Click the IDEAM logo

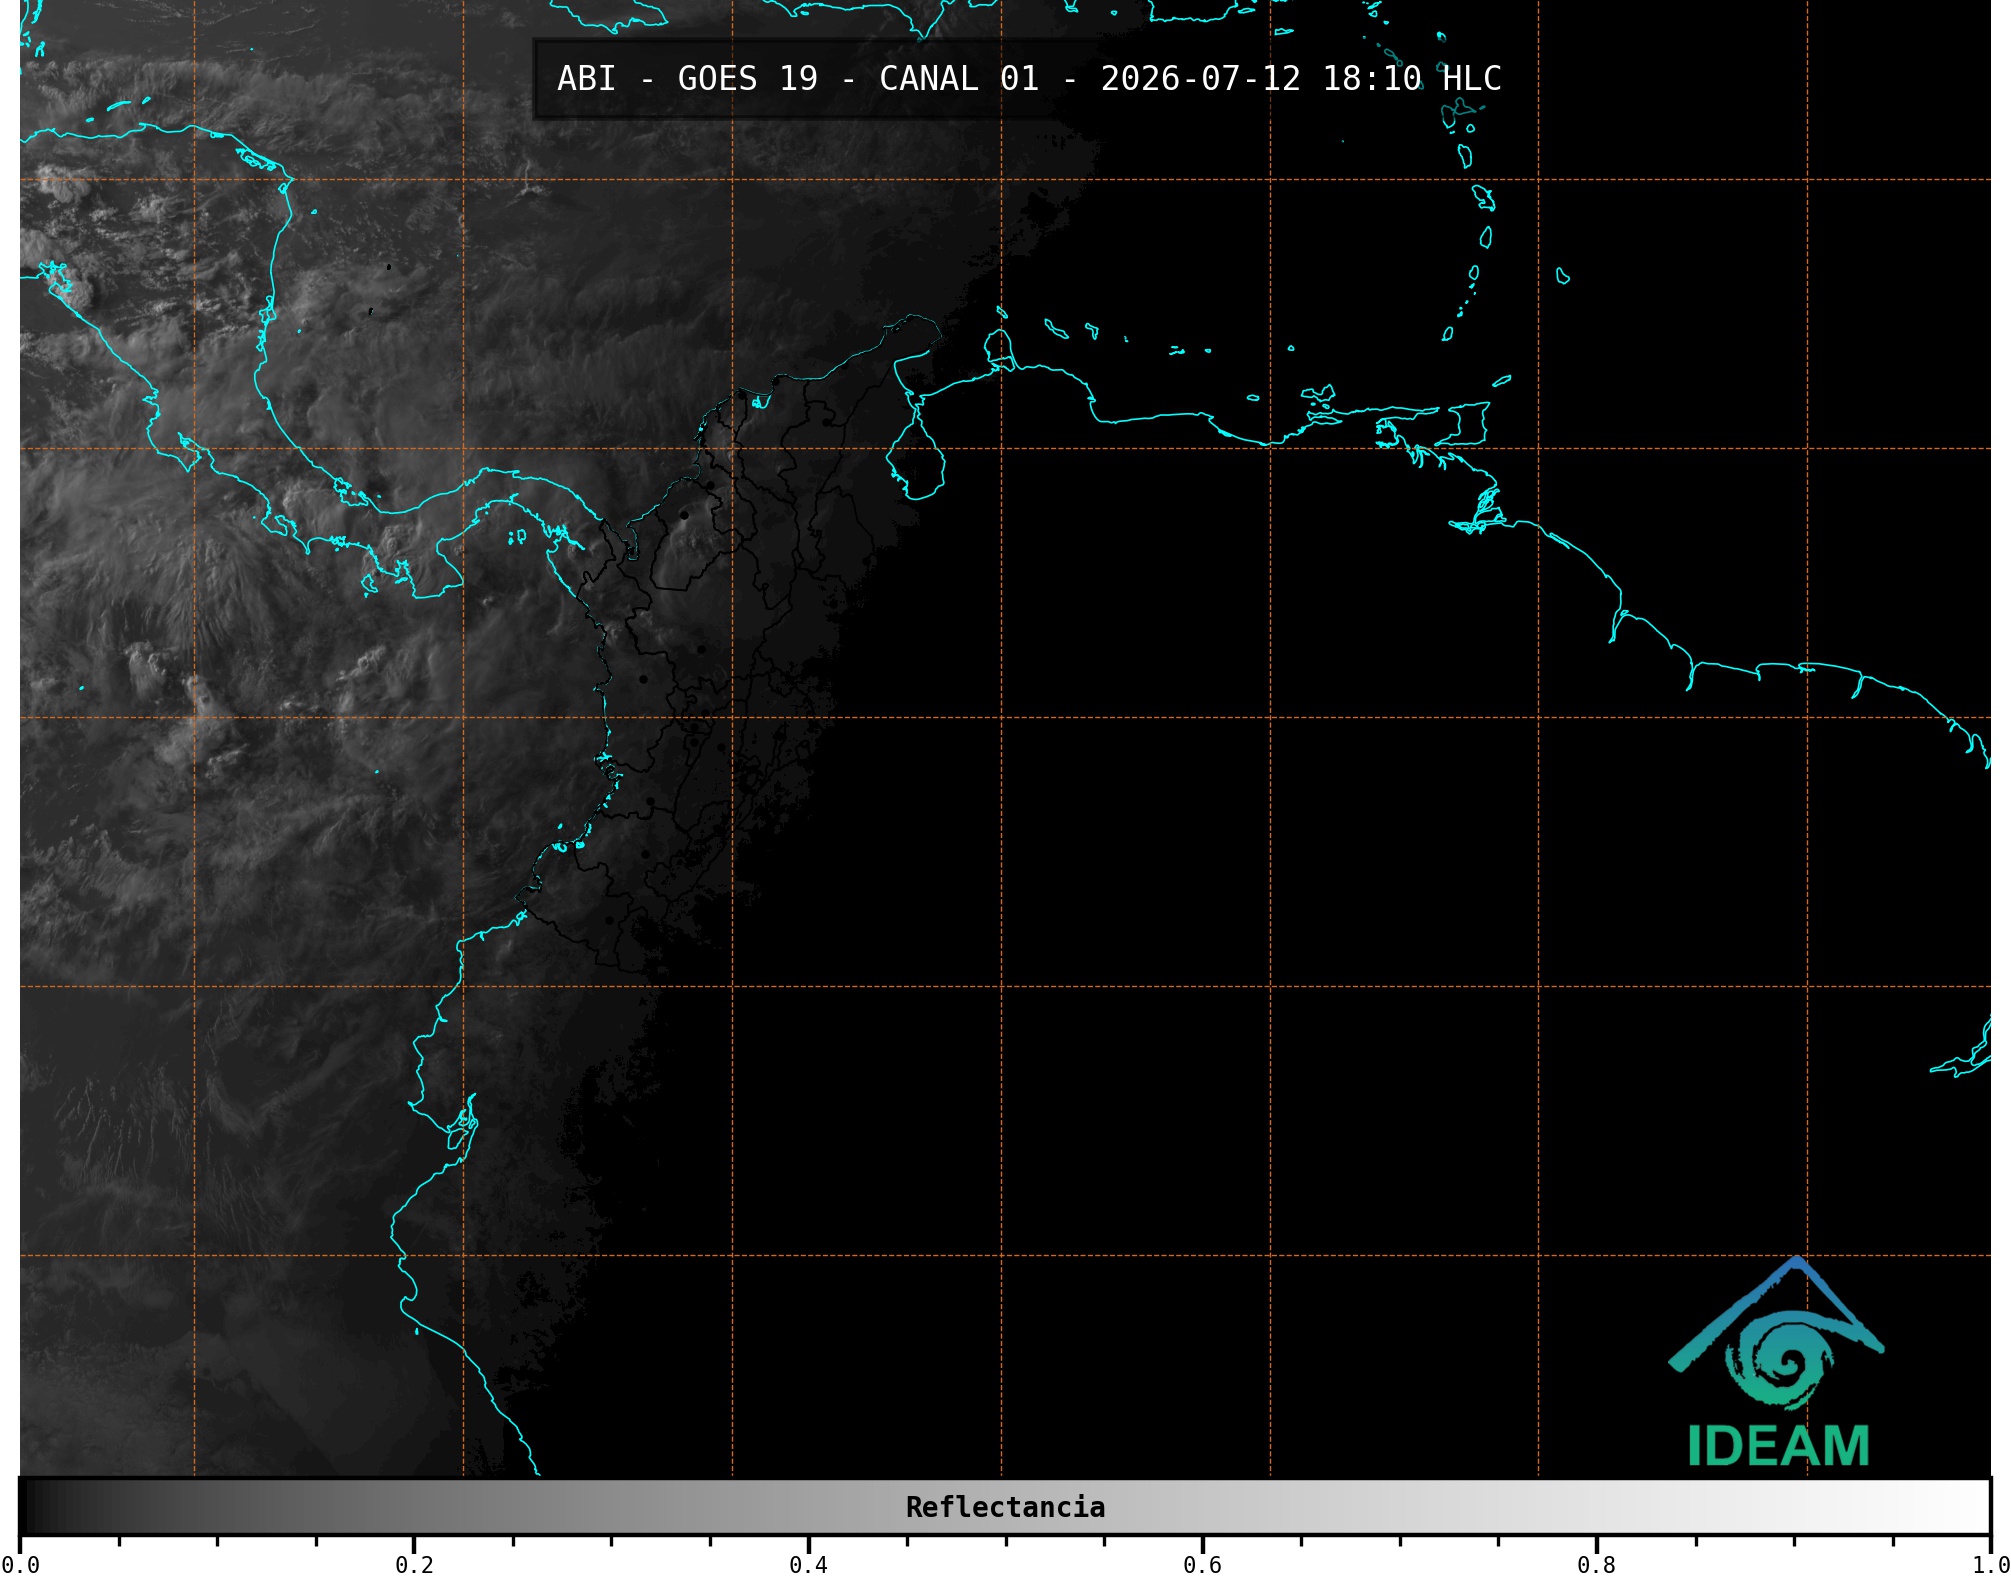[x=1777, y=1362]
